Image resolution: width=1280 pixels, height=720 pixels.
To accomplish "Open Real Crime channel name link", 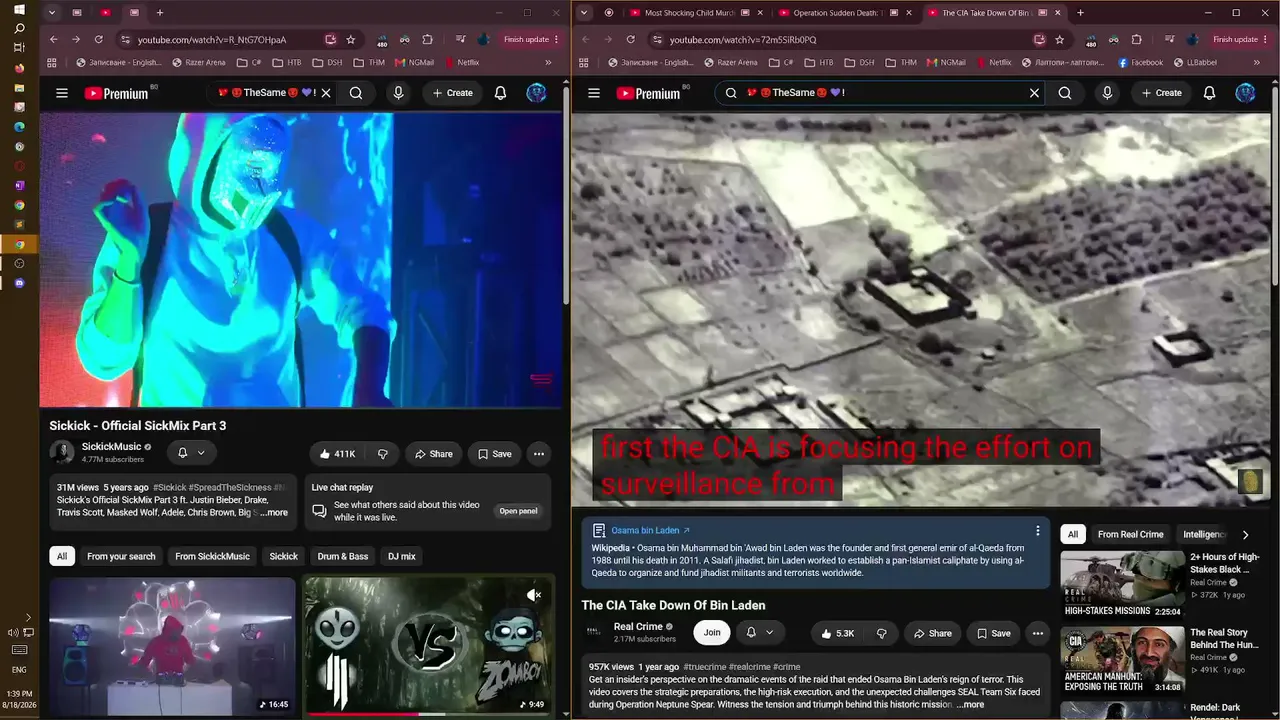I will tap(638, 627).
